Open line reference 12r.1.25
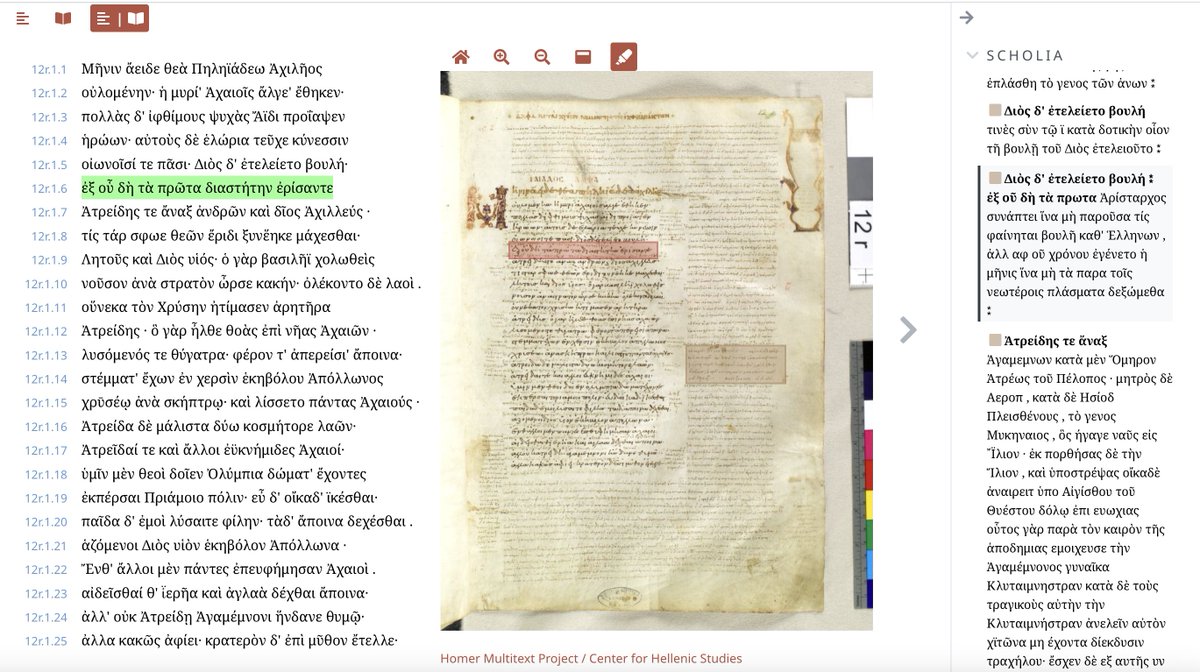 (x=46, y=641)
